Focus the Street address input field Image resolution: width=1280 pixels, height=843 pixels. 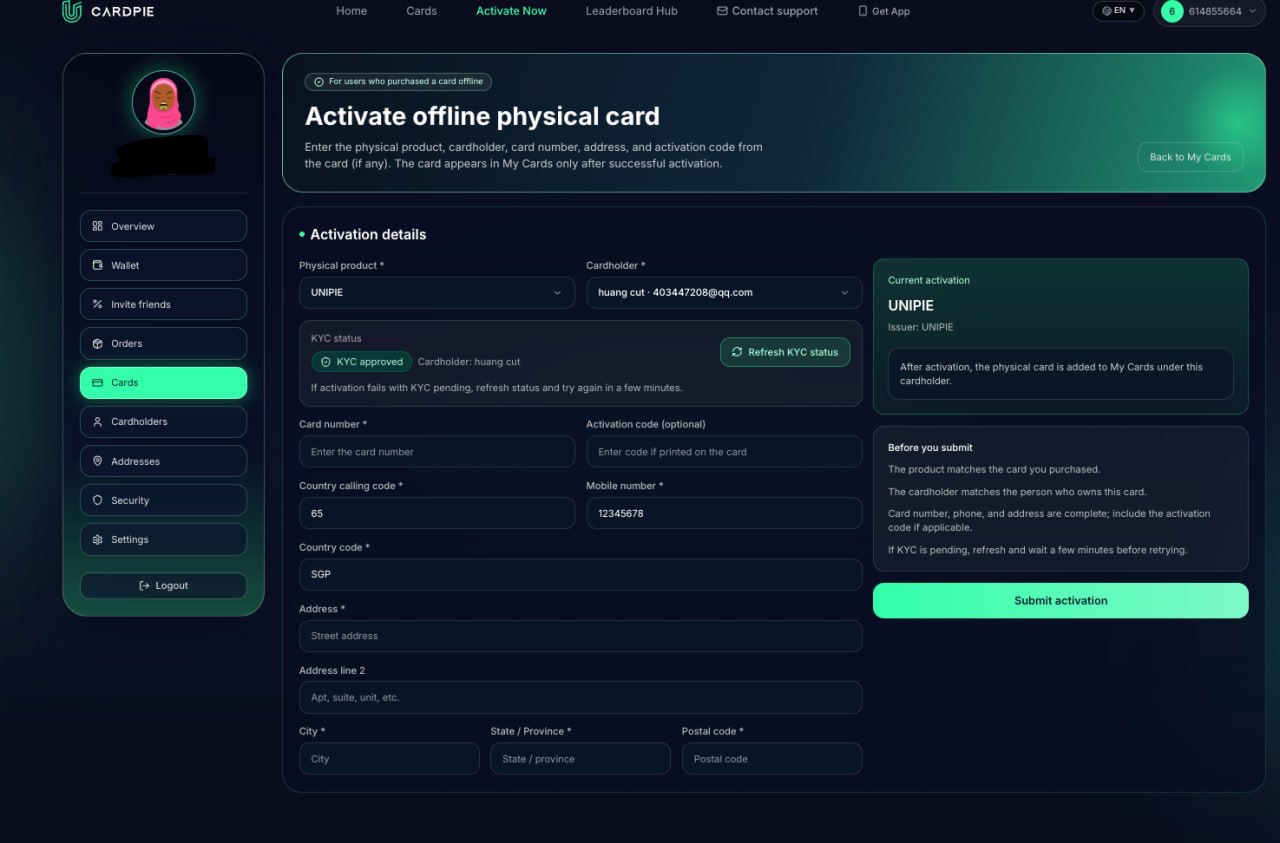(580, 636)
